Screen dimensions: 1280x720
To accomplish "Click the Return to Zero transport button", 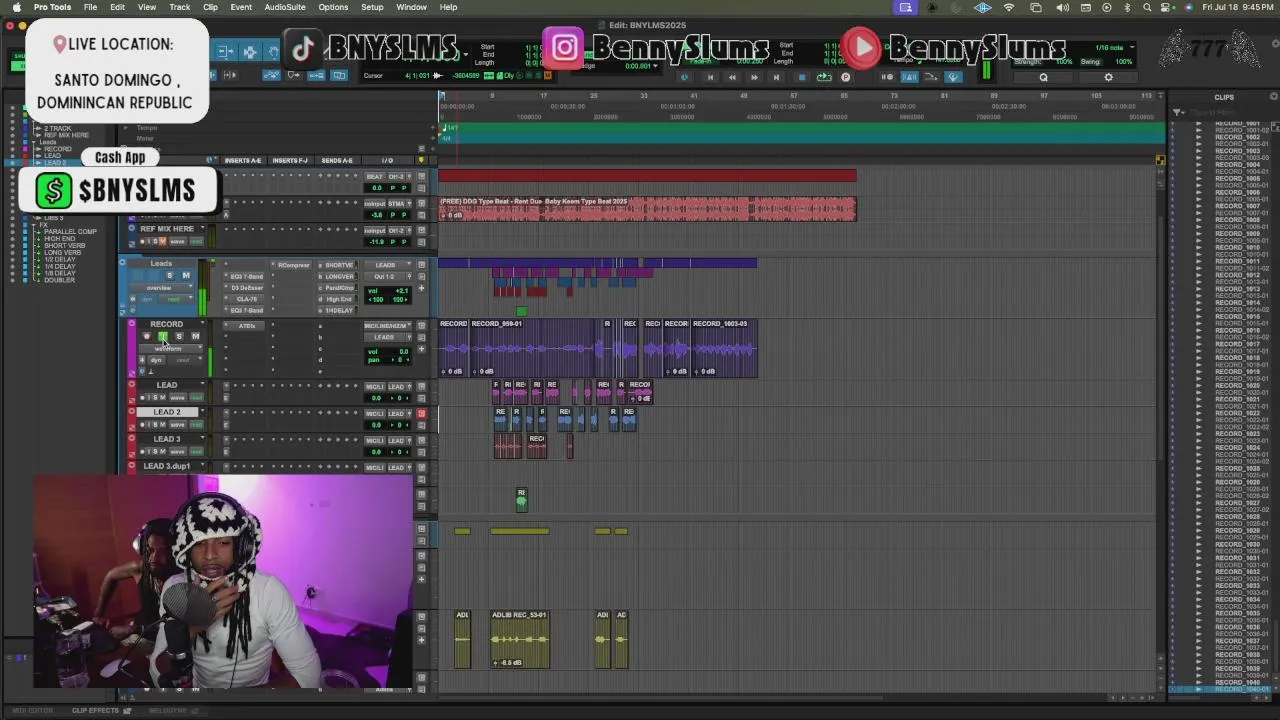I will point(710,77).
